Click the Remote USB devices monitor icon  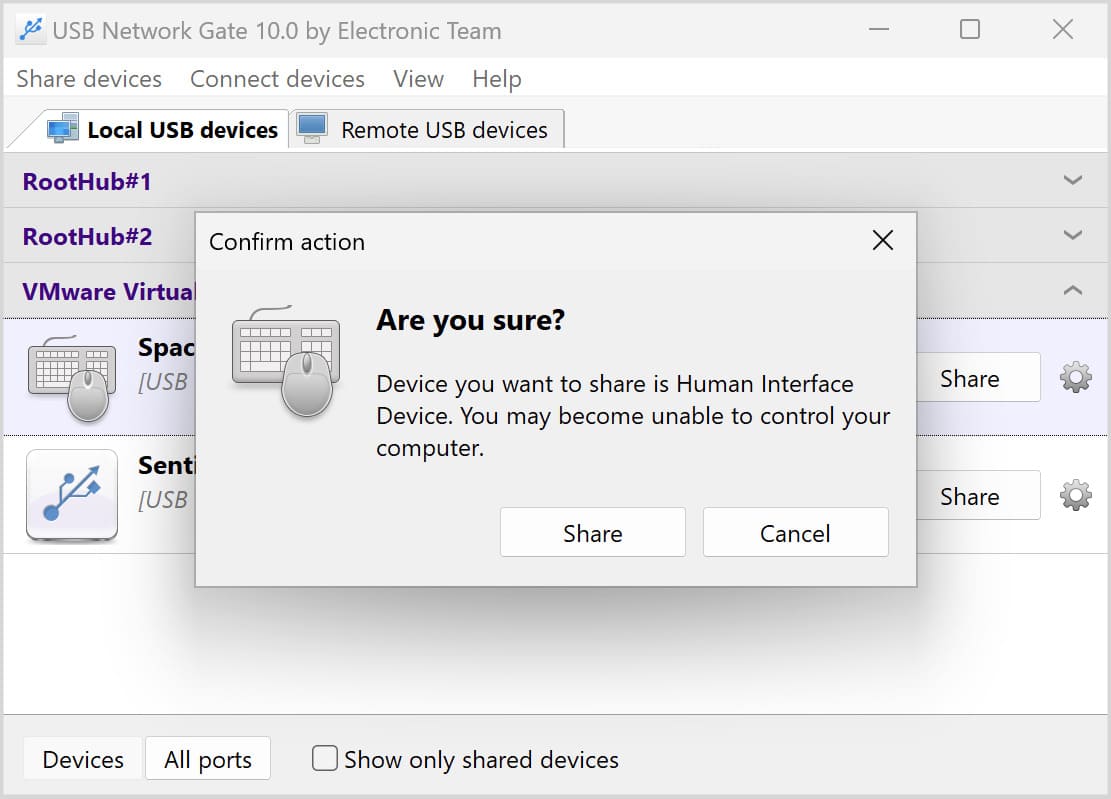point(311,128)
